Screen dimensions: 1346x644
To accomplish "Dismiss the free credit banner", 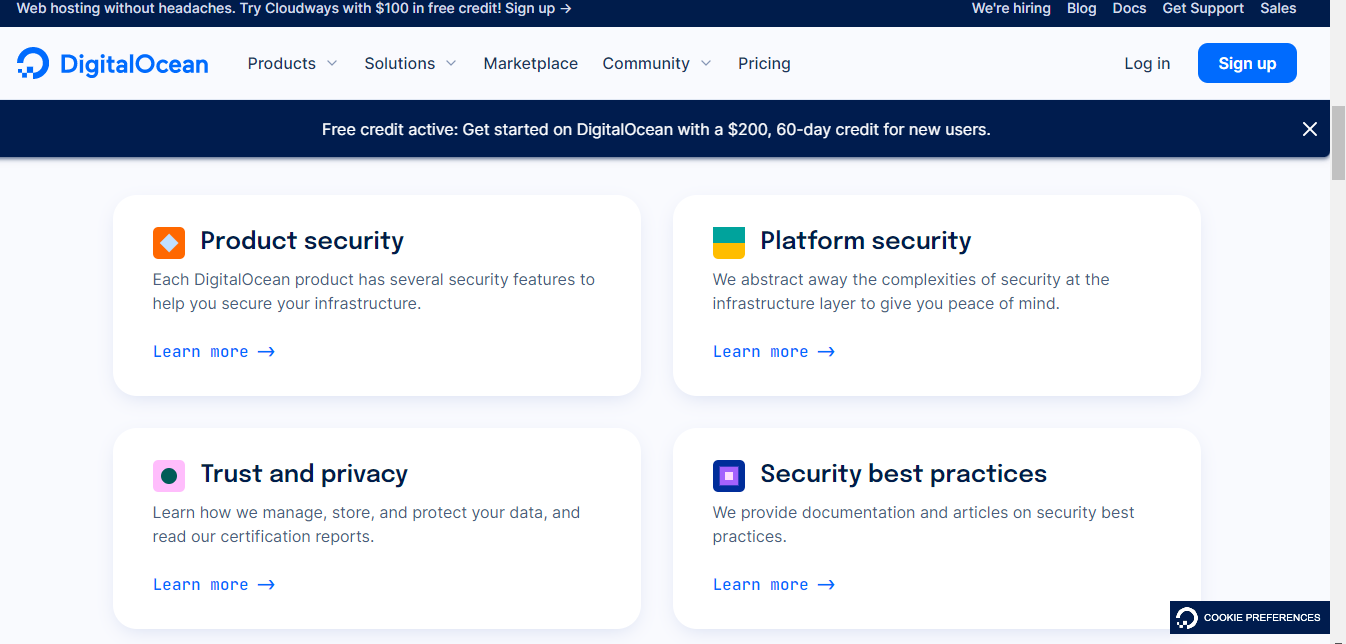I will click(1310, 129).
